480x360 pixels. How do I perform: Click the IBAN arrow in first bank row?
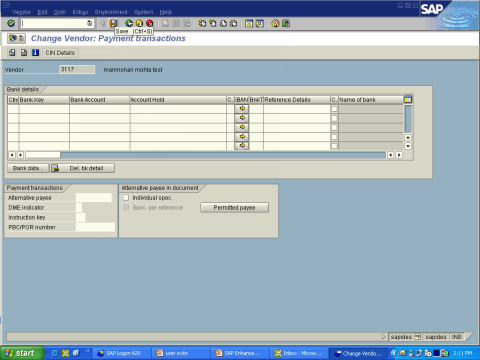pyautogui.click(x=242, y=109)
